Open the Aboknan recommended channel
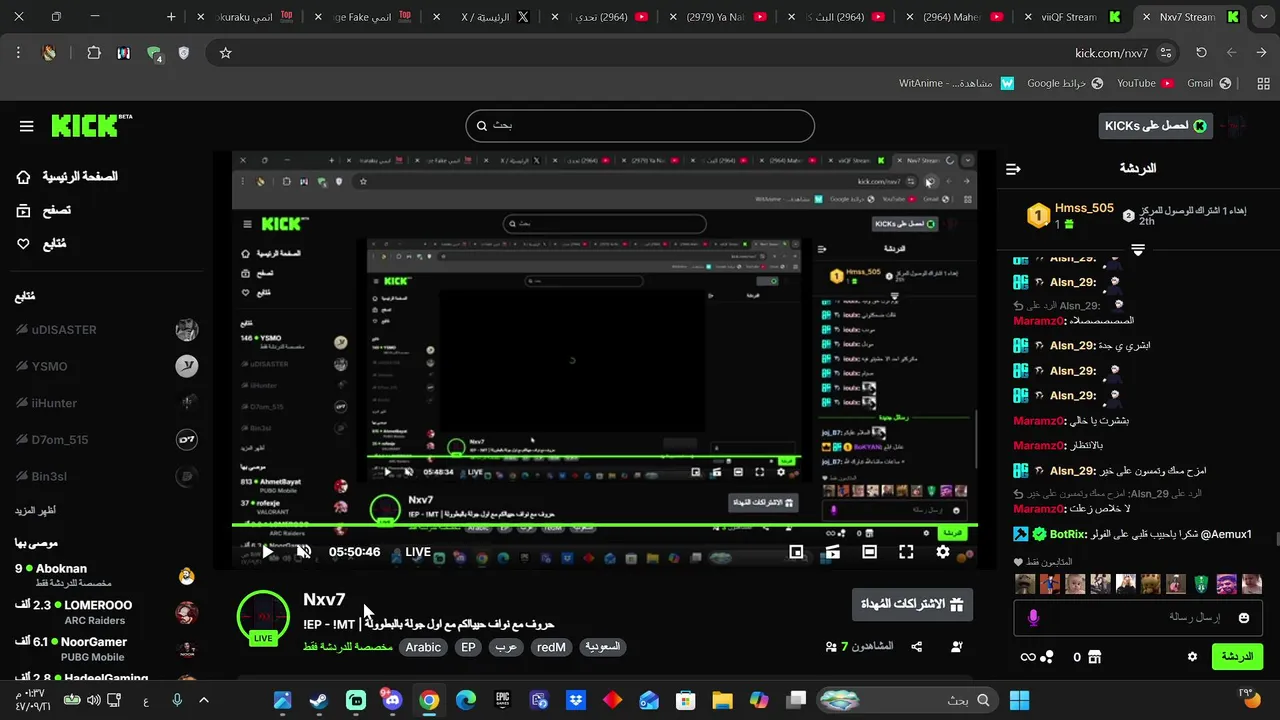Image resolution: width=1280 pixels, height=720 pixels. coord(106,575)
